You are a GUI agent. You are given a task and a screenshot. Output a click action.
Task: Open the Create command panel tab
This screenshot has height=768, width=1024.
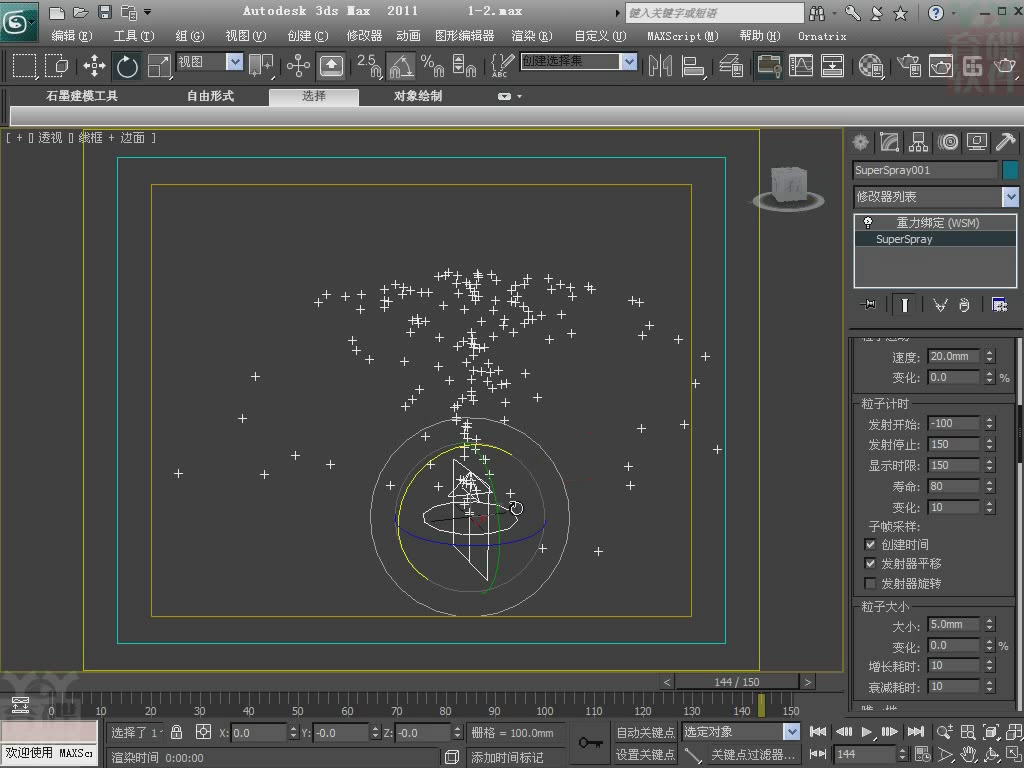[861, 142]
